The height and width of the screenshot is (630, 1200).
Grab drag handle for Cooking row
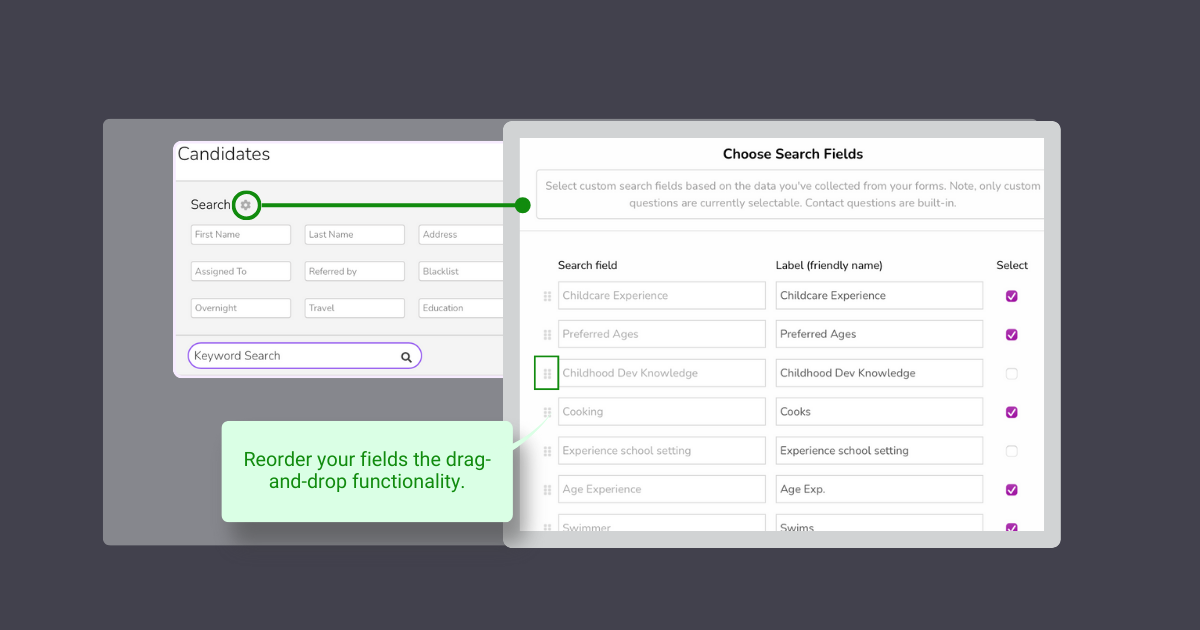(547, 412)
